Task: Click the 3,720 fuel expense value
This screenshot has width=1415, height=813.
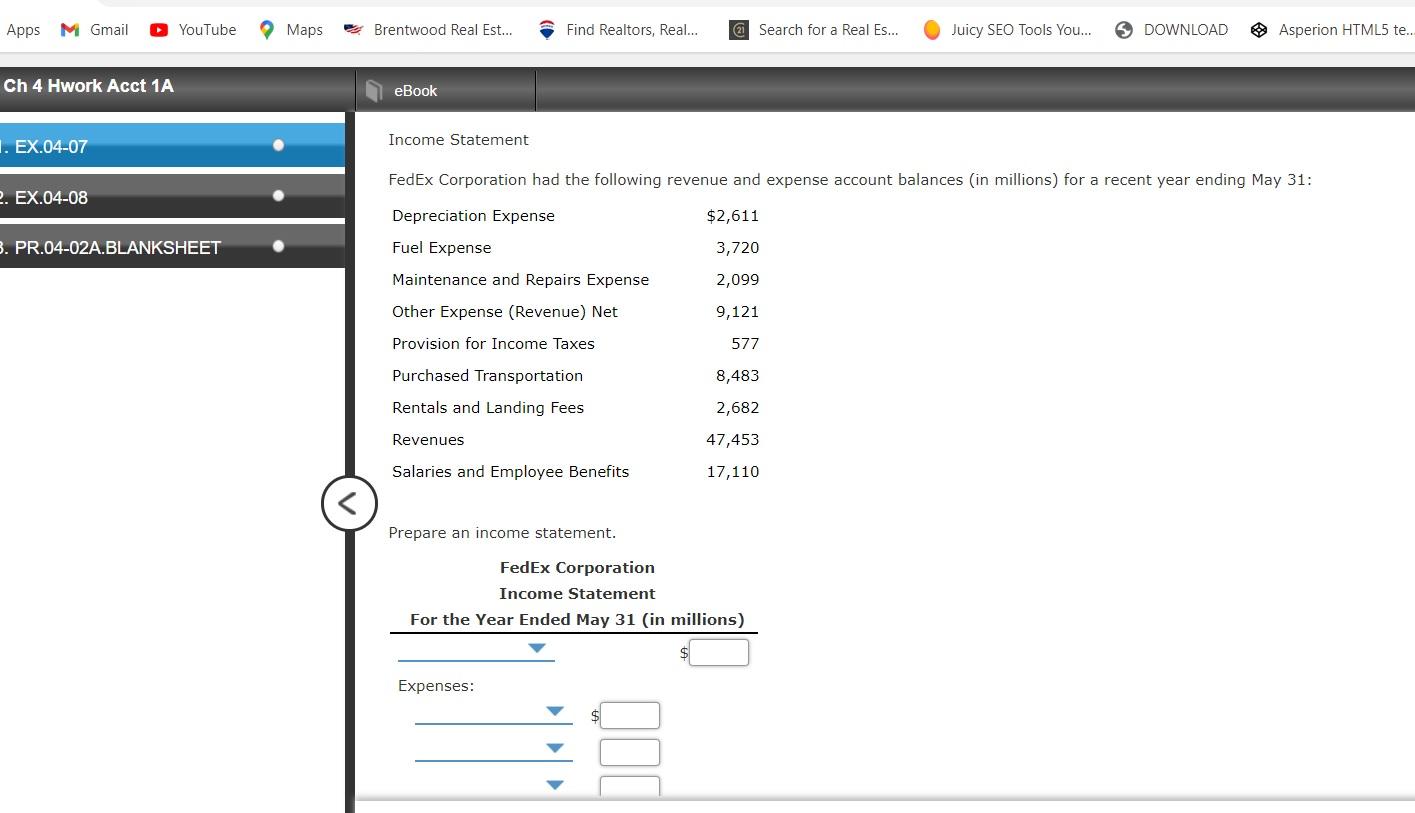Action: point(738,248)
